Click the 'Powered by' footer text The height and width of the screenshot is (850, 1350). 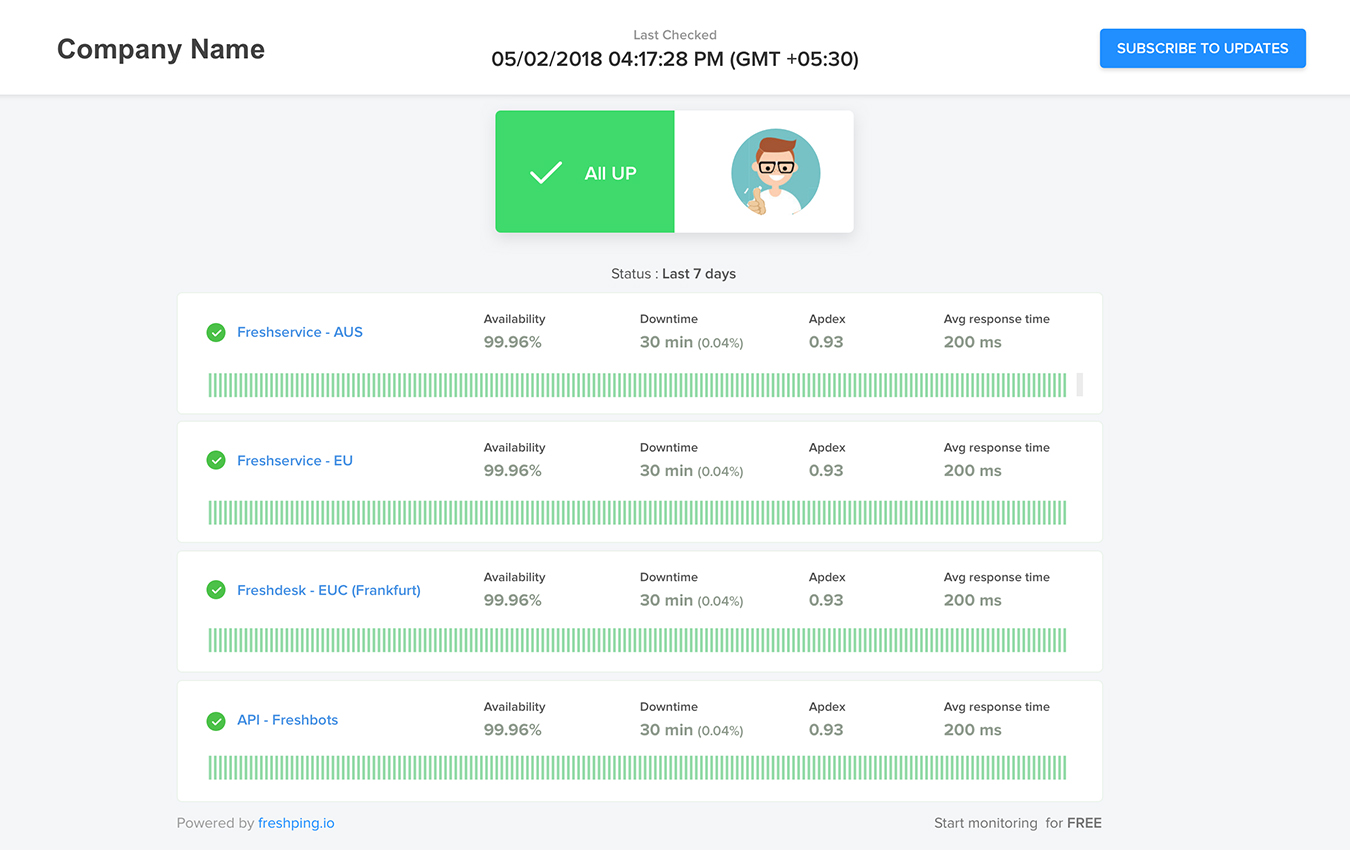coord(215,823)
